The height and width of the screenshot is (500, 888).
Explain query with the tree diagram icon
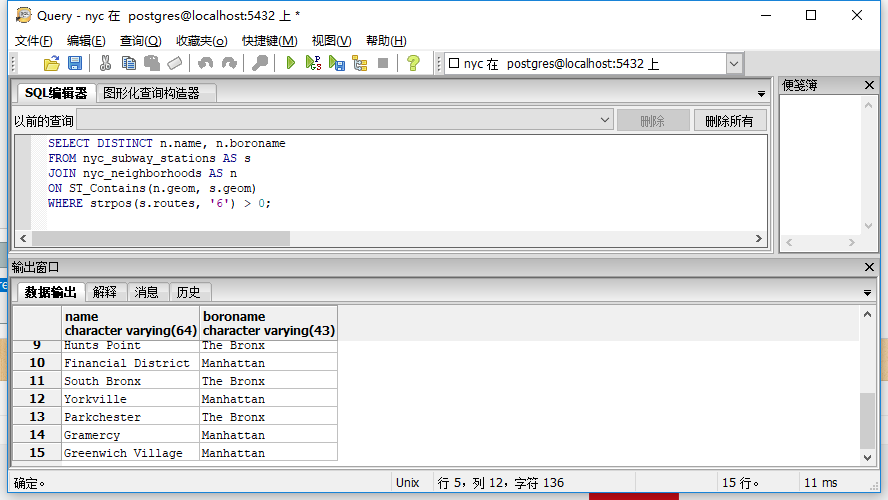360,63
